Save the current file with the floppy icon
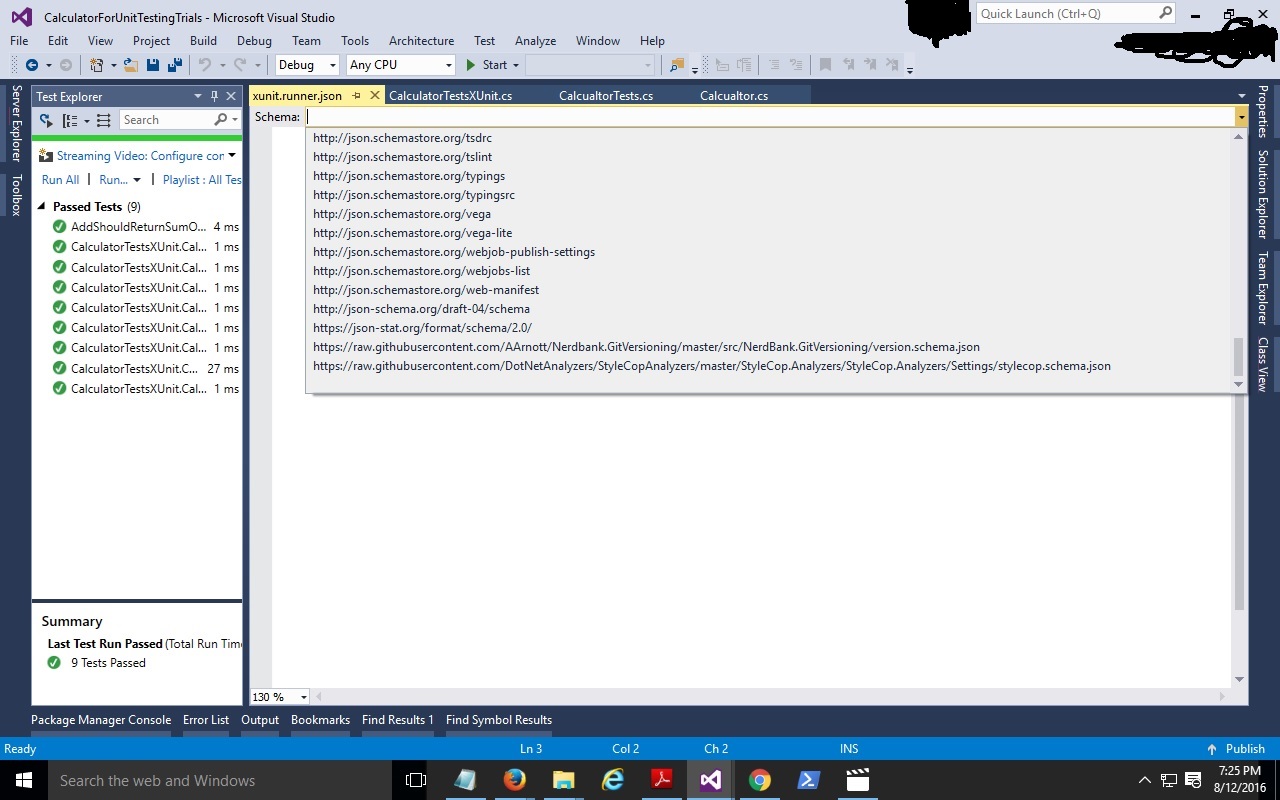Screen dimensions: 1280x800 point(153,65)
